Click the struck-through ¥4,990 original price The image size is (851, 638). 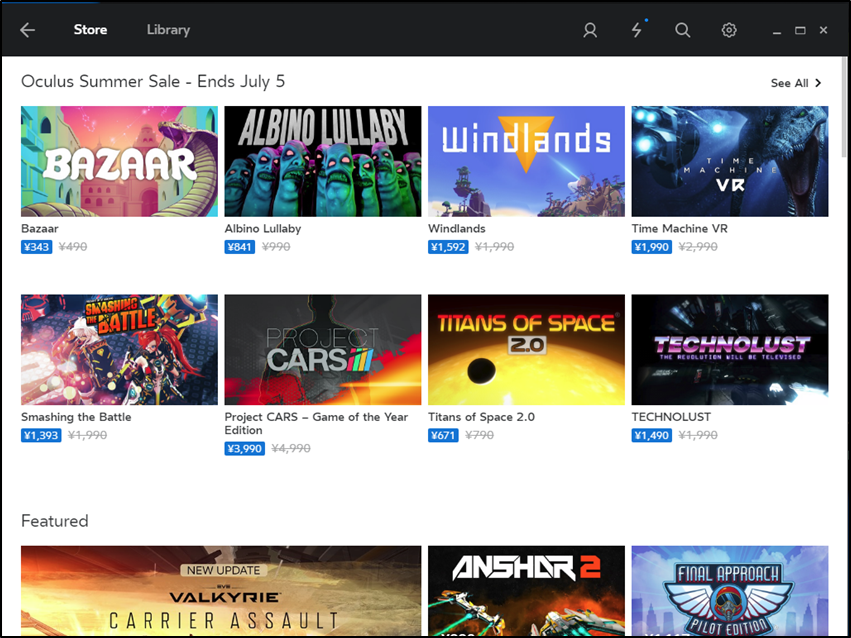tap(291, 449)
